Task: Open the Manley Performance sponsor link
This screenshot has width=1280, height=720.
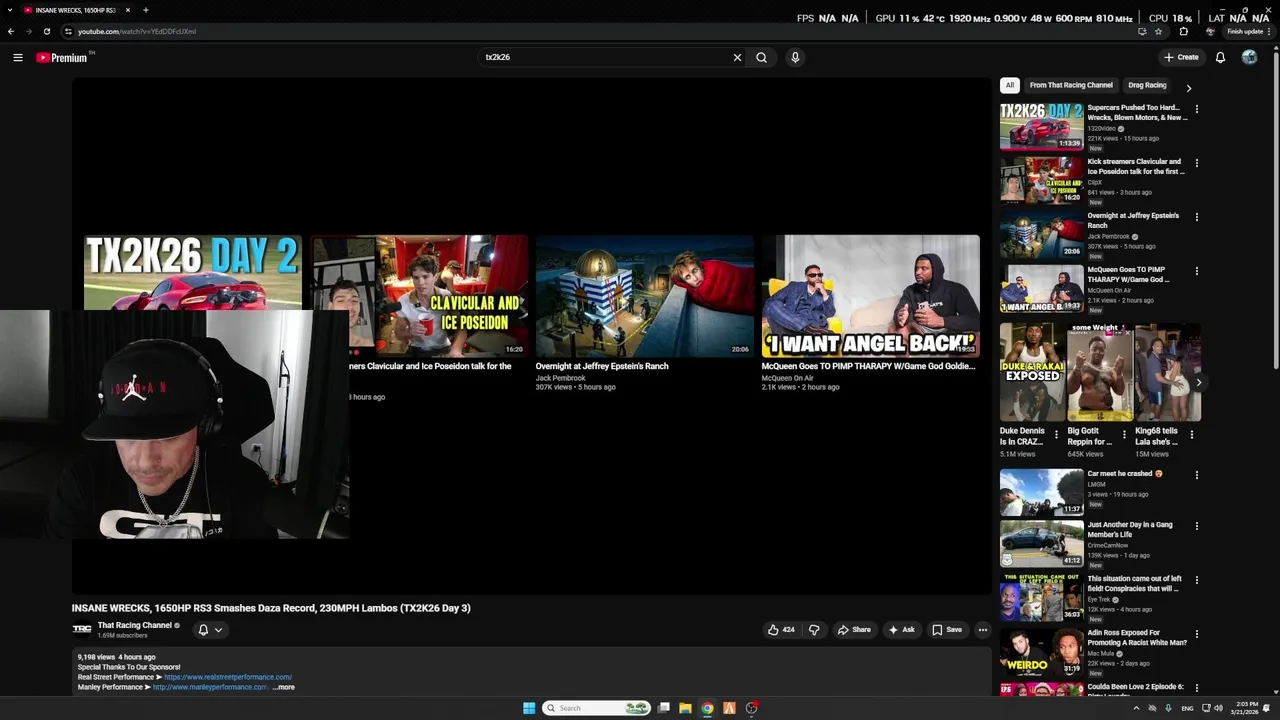Action: click(210, 687)
